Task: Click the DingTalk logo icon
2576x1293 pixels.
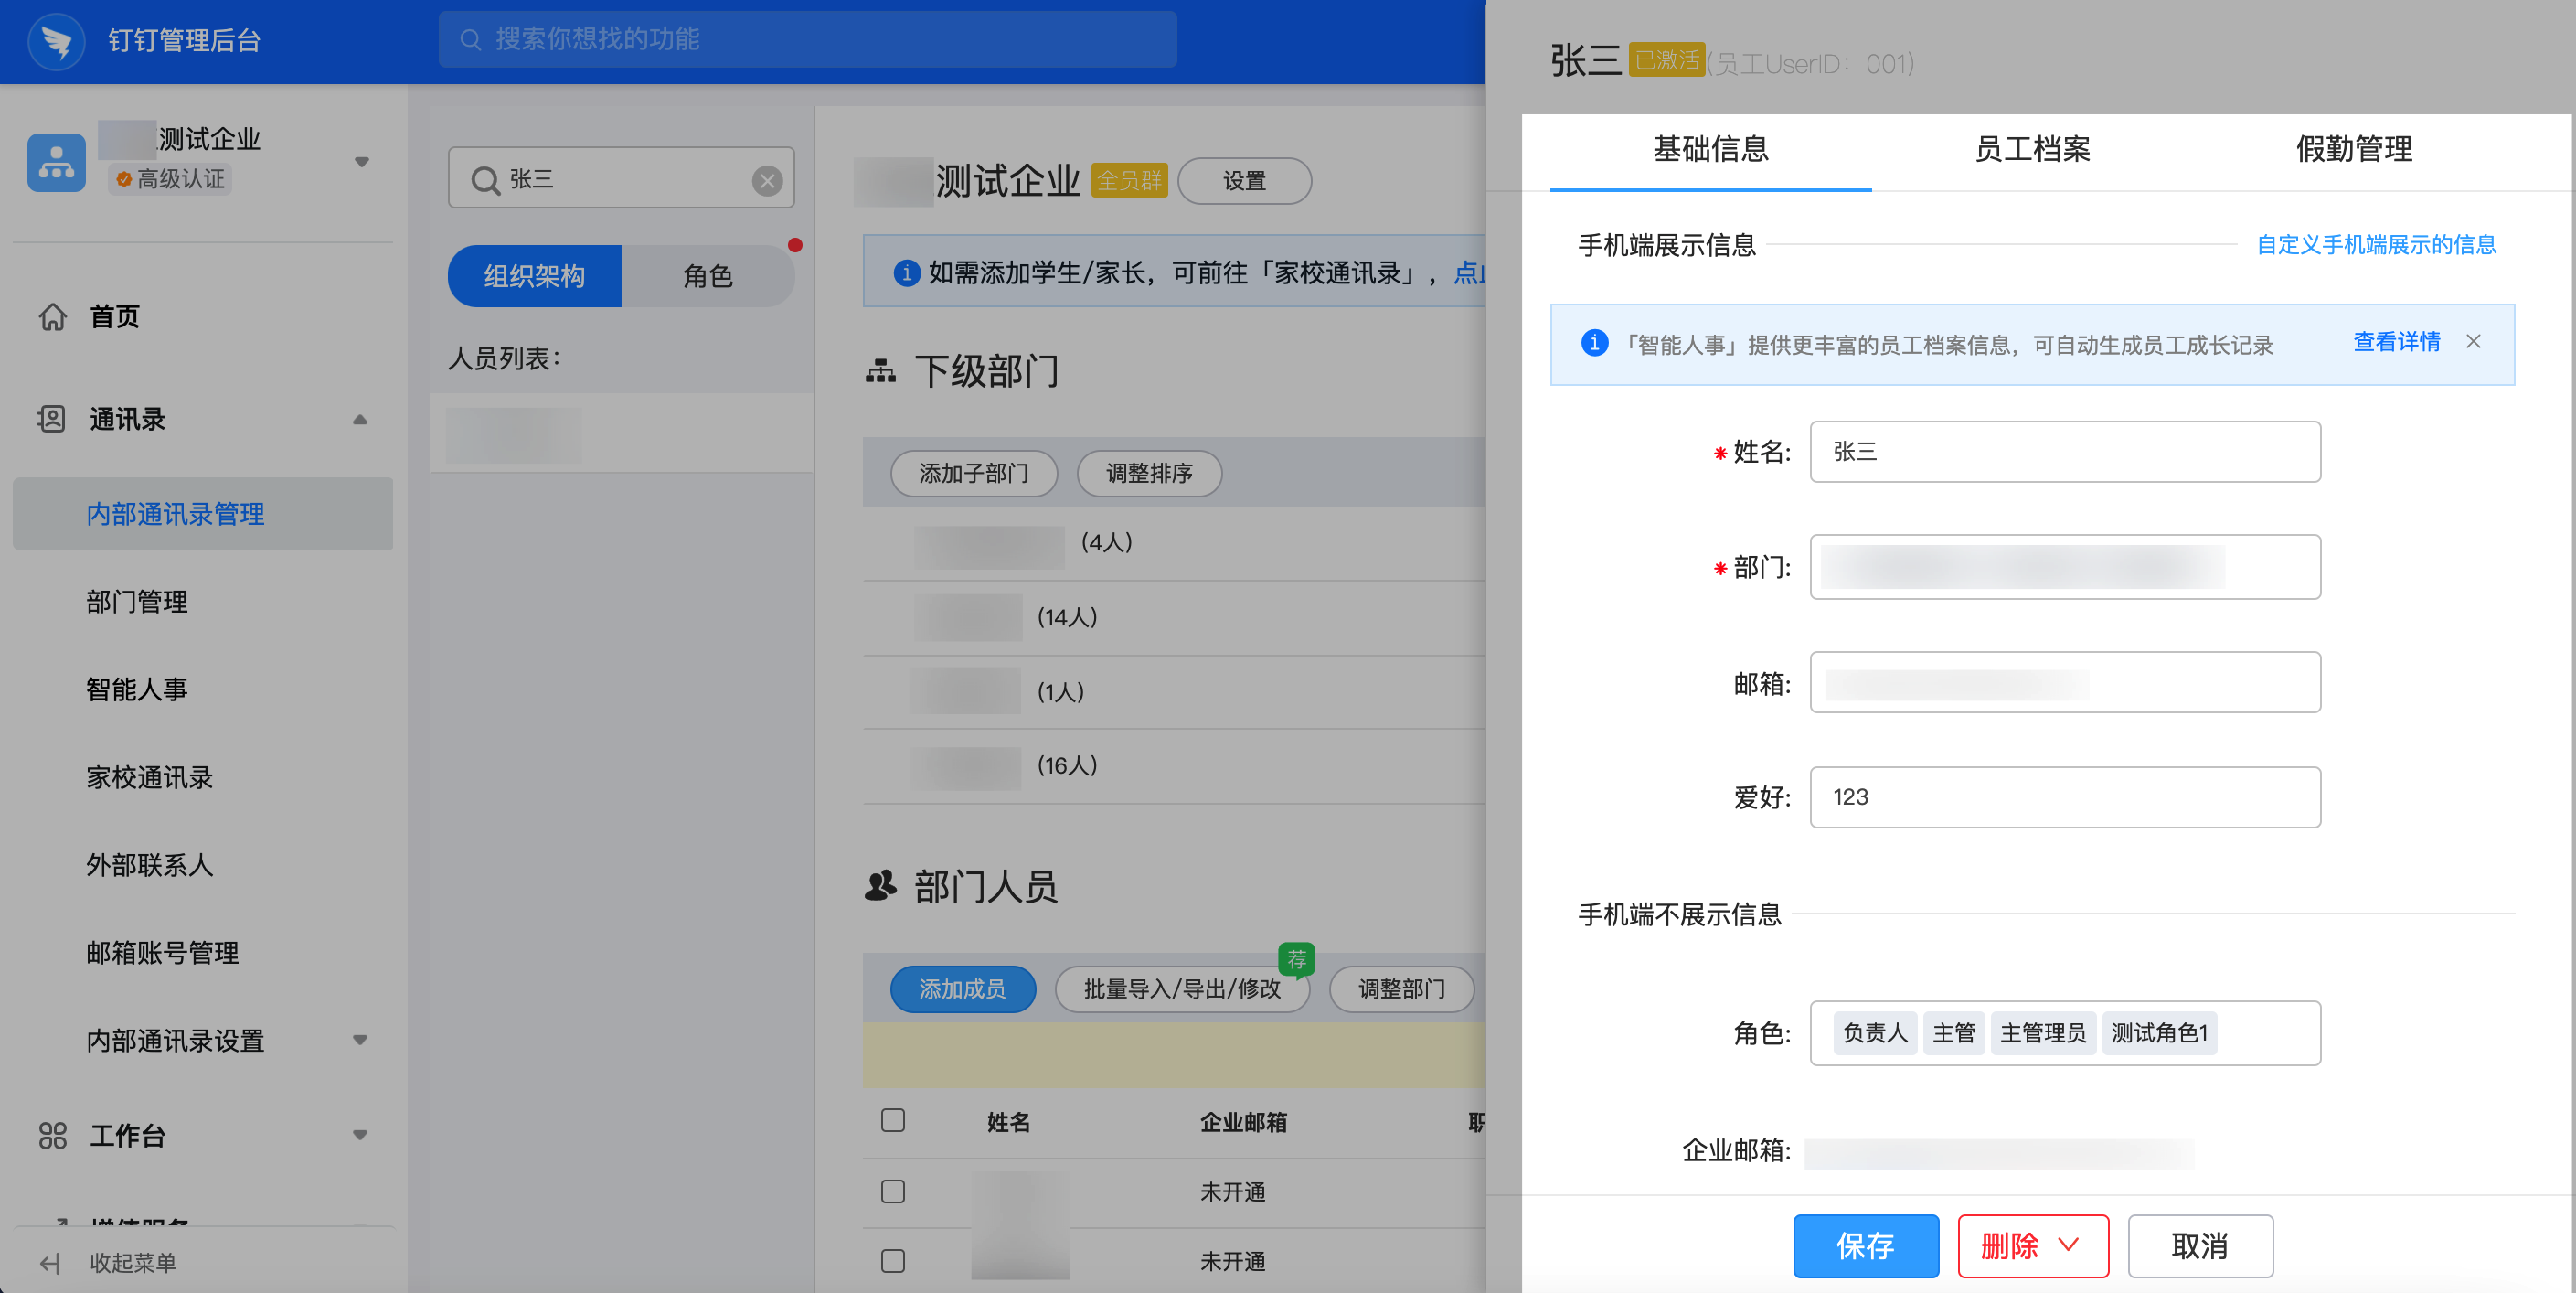Action: click(56, 40)
